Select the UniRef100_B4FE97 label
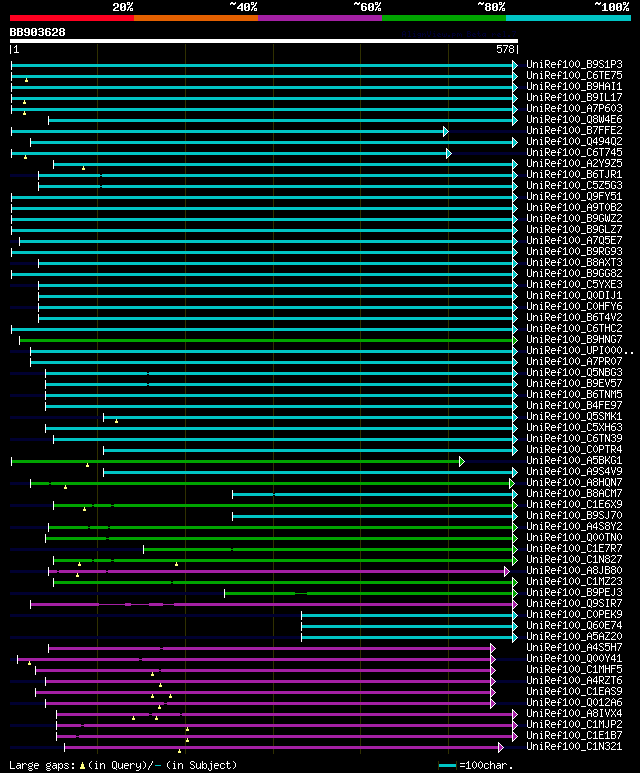The height and width of the screenshot is (773, 640). point(574,405)
